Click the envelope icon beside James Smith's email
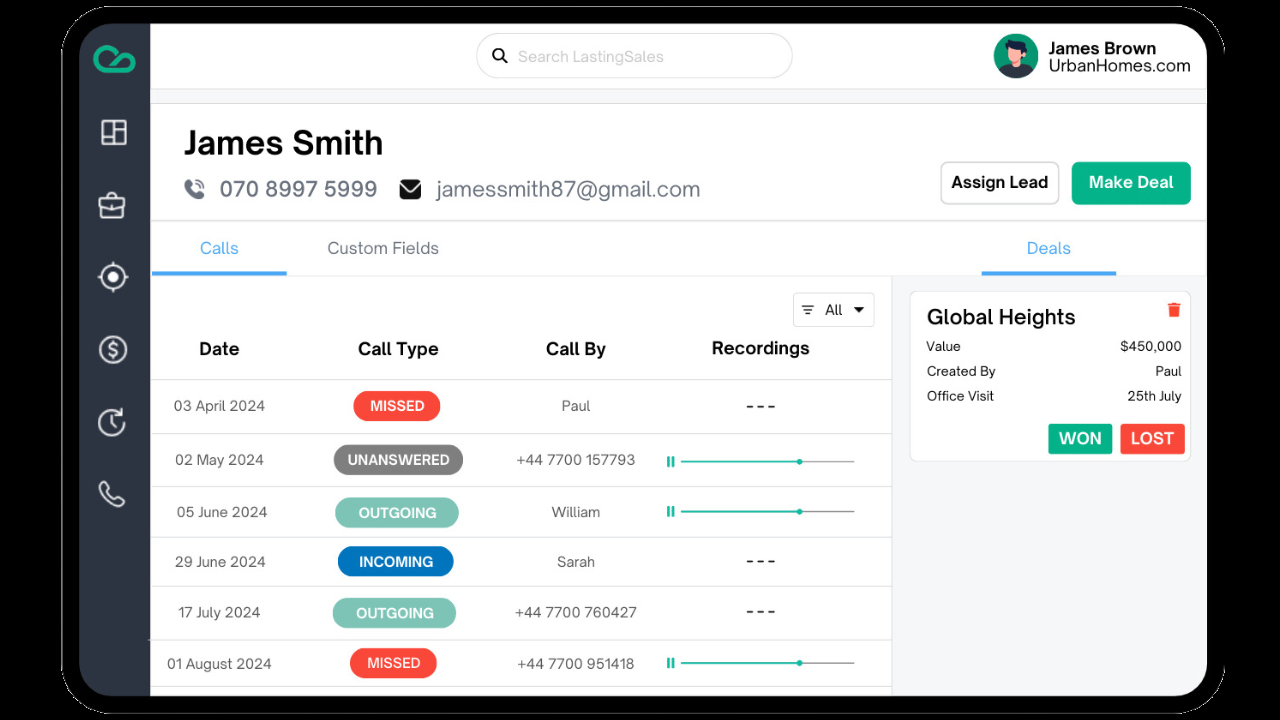Image resolution: width=1280 pixels, height=720 pixels. (410, 188)
